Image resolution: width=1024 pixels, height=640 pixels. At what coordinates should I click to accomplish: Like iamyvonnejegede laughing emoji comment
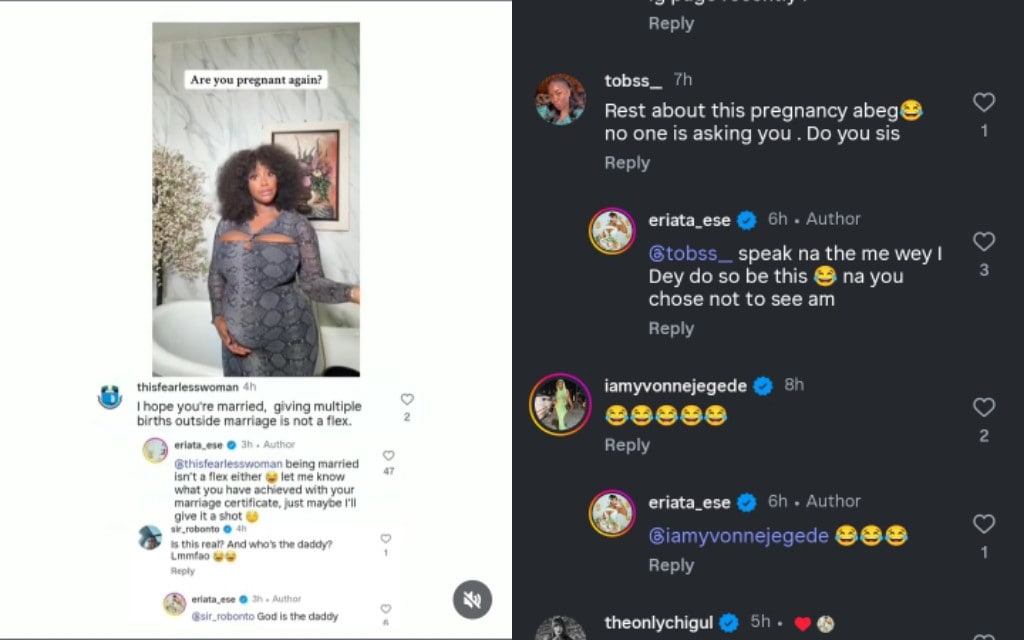(984, 407)
